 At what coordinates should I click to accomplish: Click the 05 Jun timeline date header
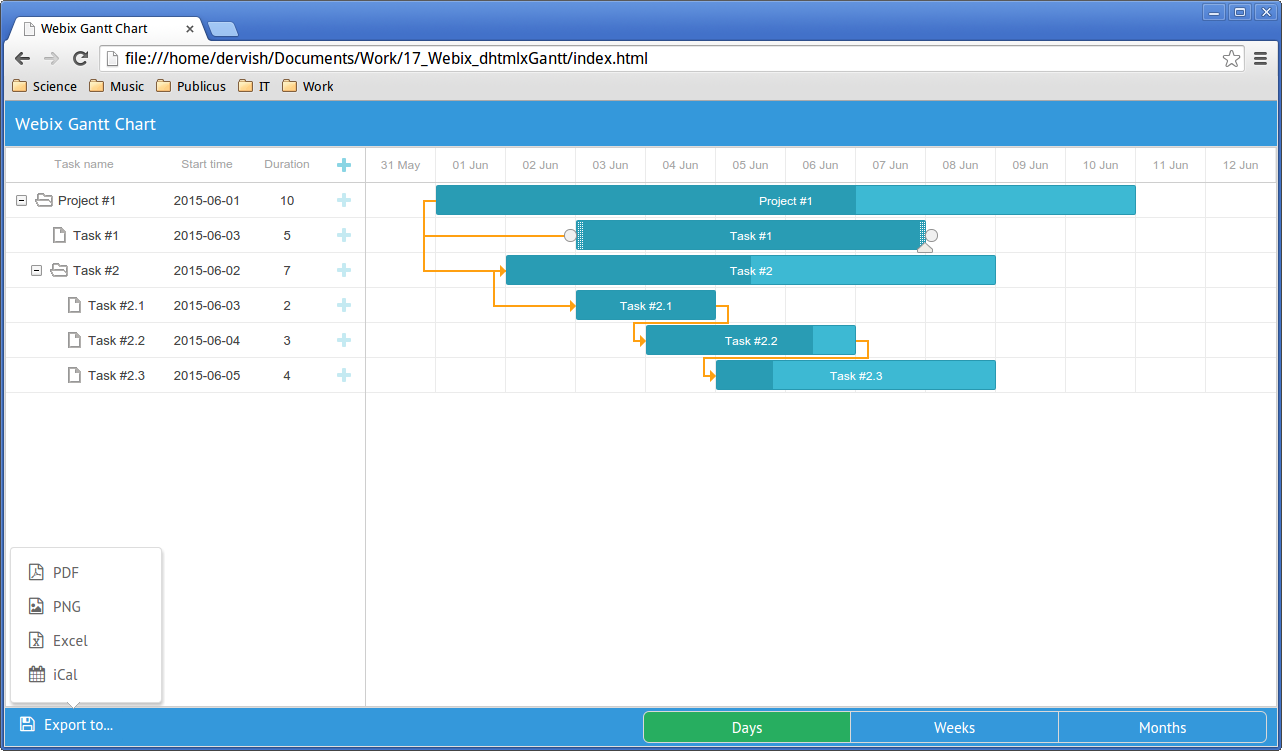pos(751,165)
